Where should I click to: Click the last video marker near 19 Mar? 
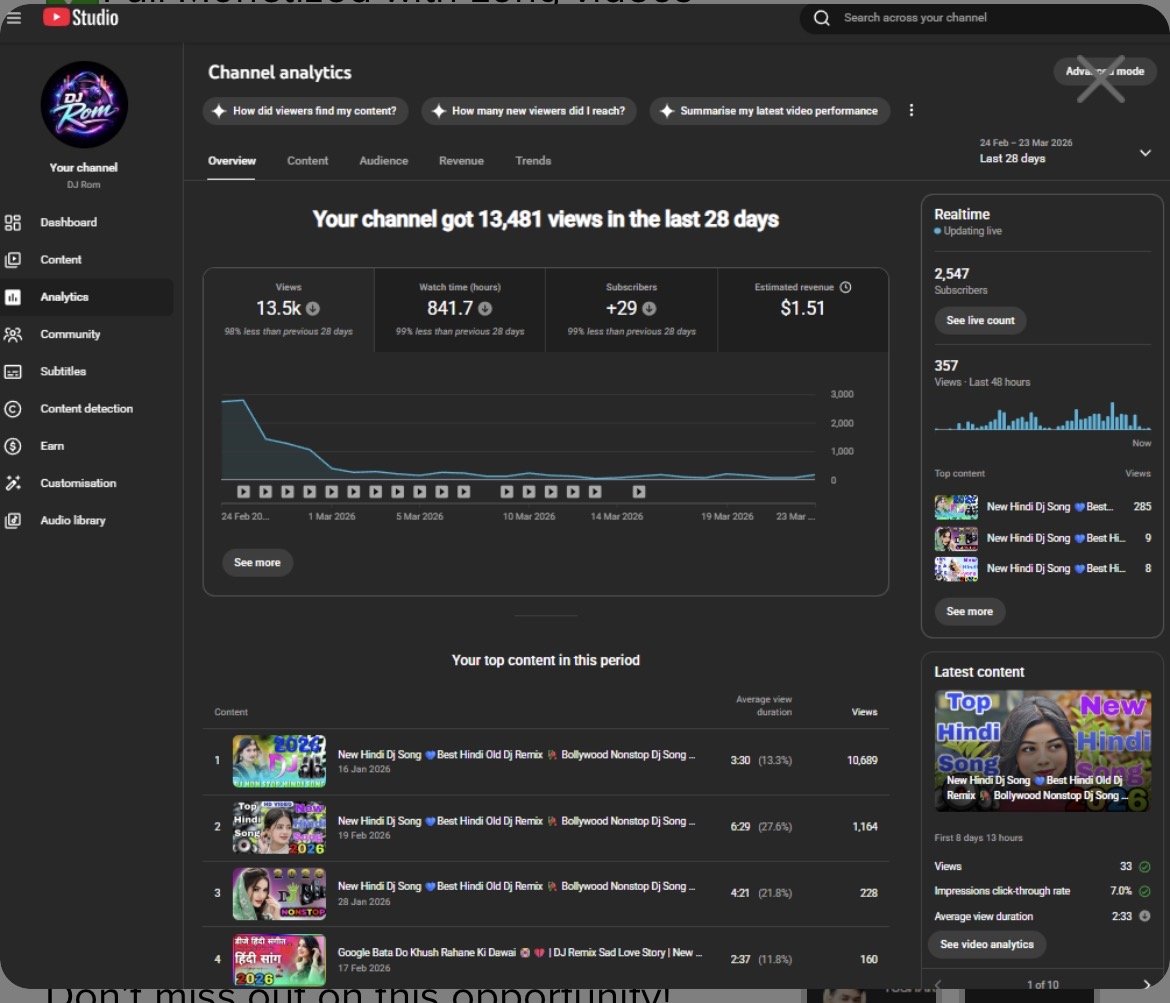point(639,492)
